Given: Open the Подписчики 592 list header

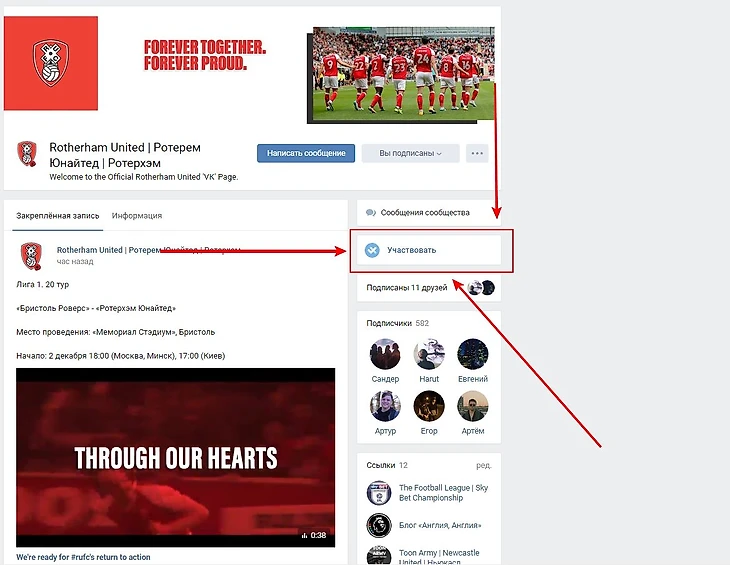Looking at the screenshot, I should click(x=398, y=323).
